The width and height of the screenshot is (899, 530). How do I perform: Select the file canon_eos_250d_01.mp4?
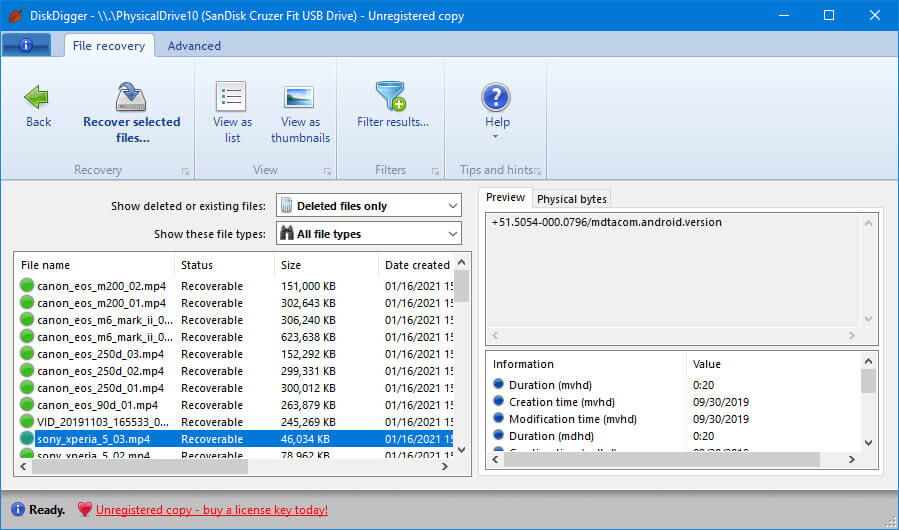coord(100,388)
